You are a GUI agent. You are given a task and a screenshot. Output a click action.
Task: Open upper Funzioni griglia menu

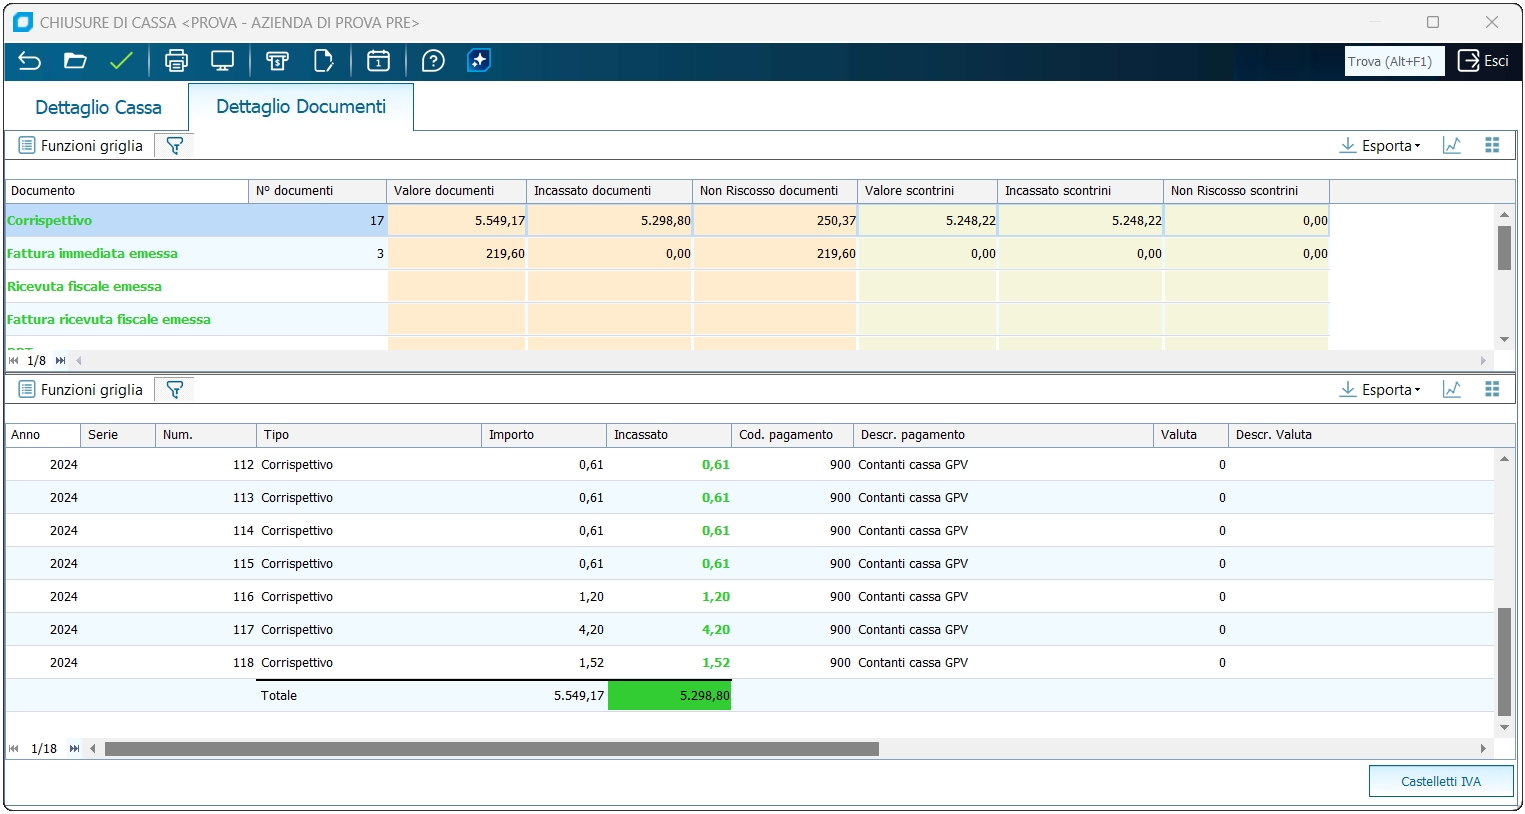click(81, 146)
